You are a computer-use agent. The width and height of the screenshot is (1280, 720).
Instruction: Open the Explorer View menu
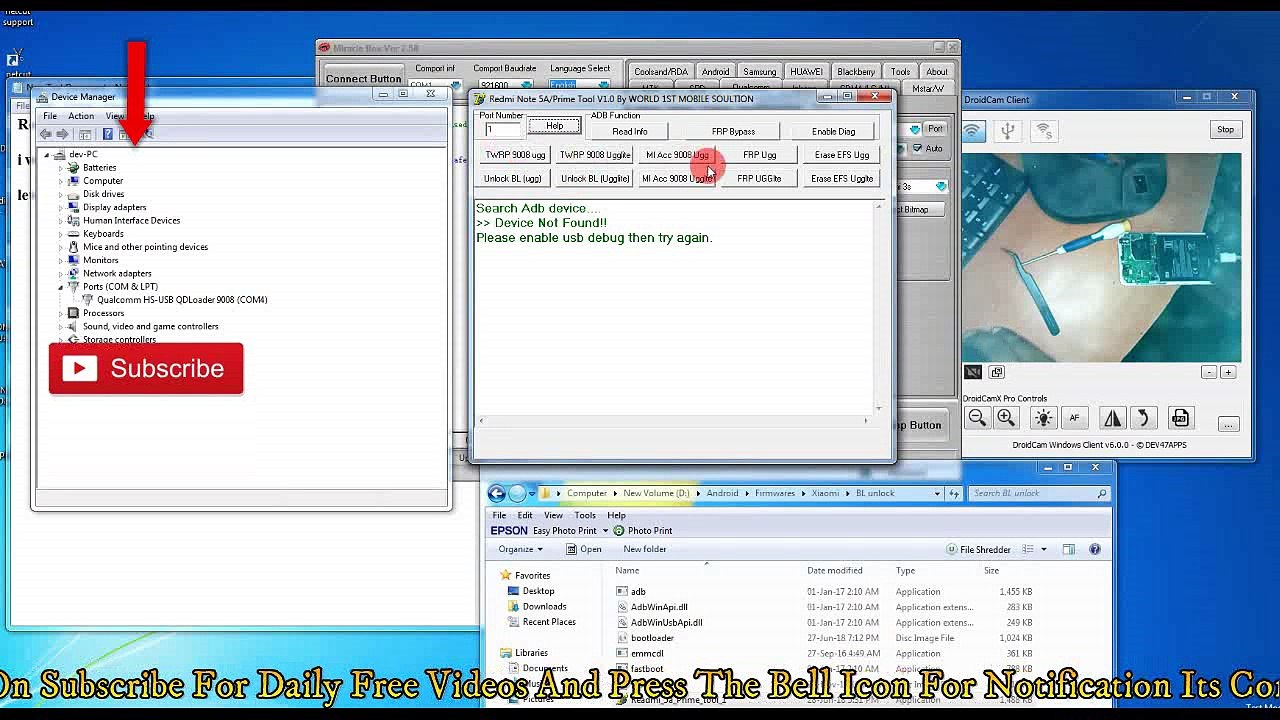(x=553, y=515)
